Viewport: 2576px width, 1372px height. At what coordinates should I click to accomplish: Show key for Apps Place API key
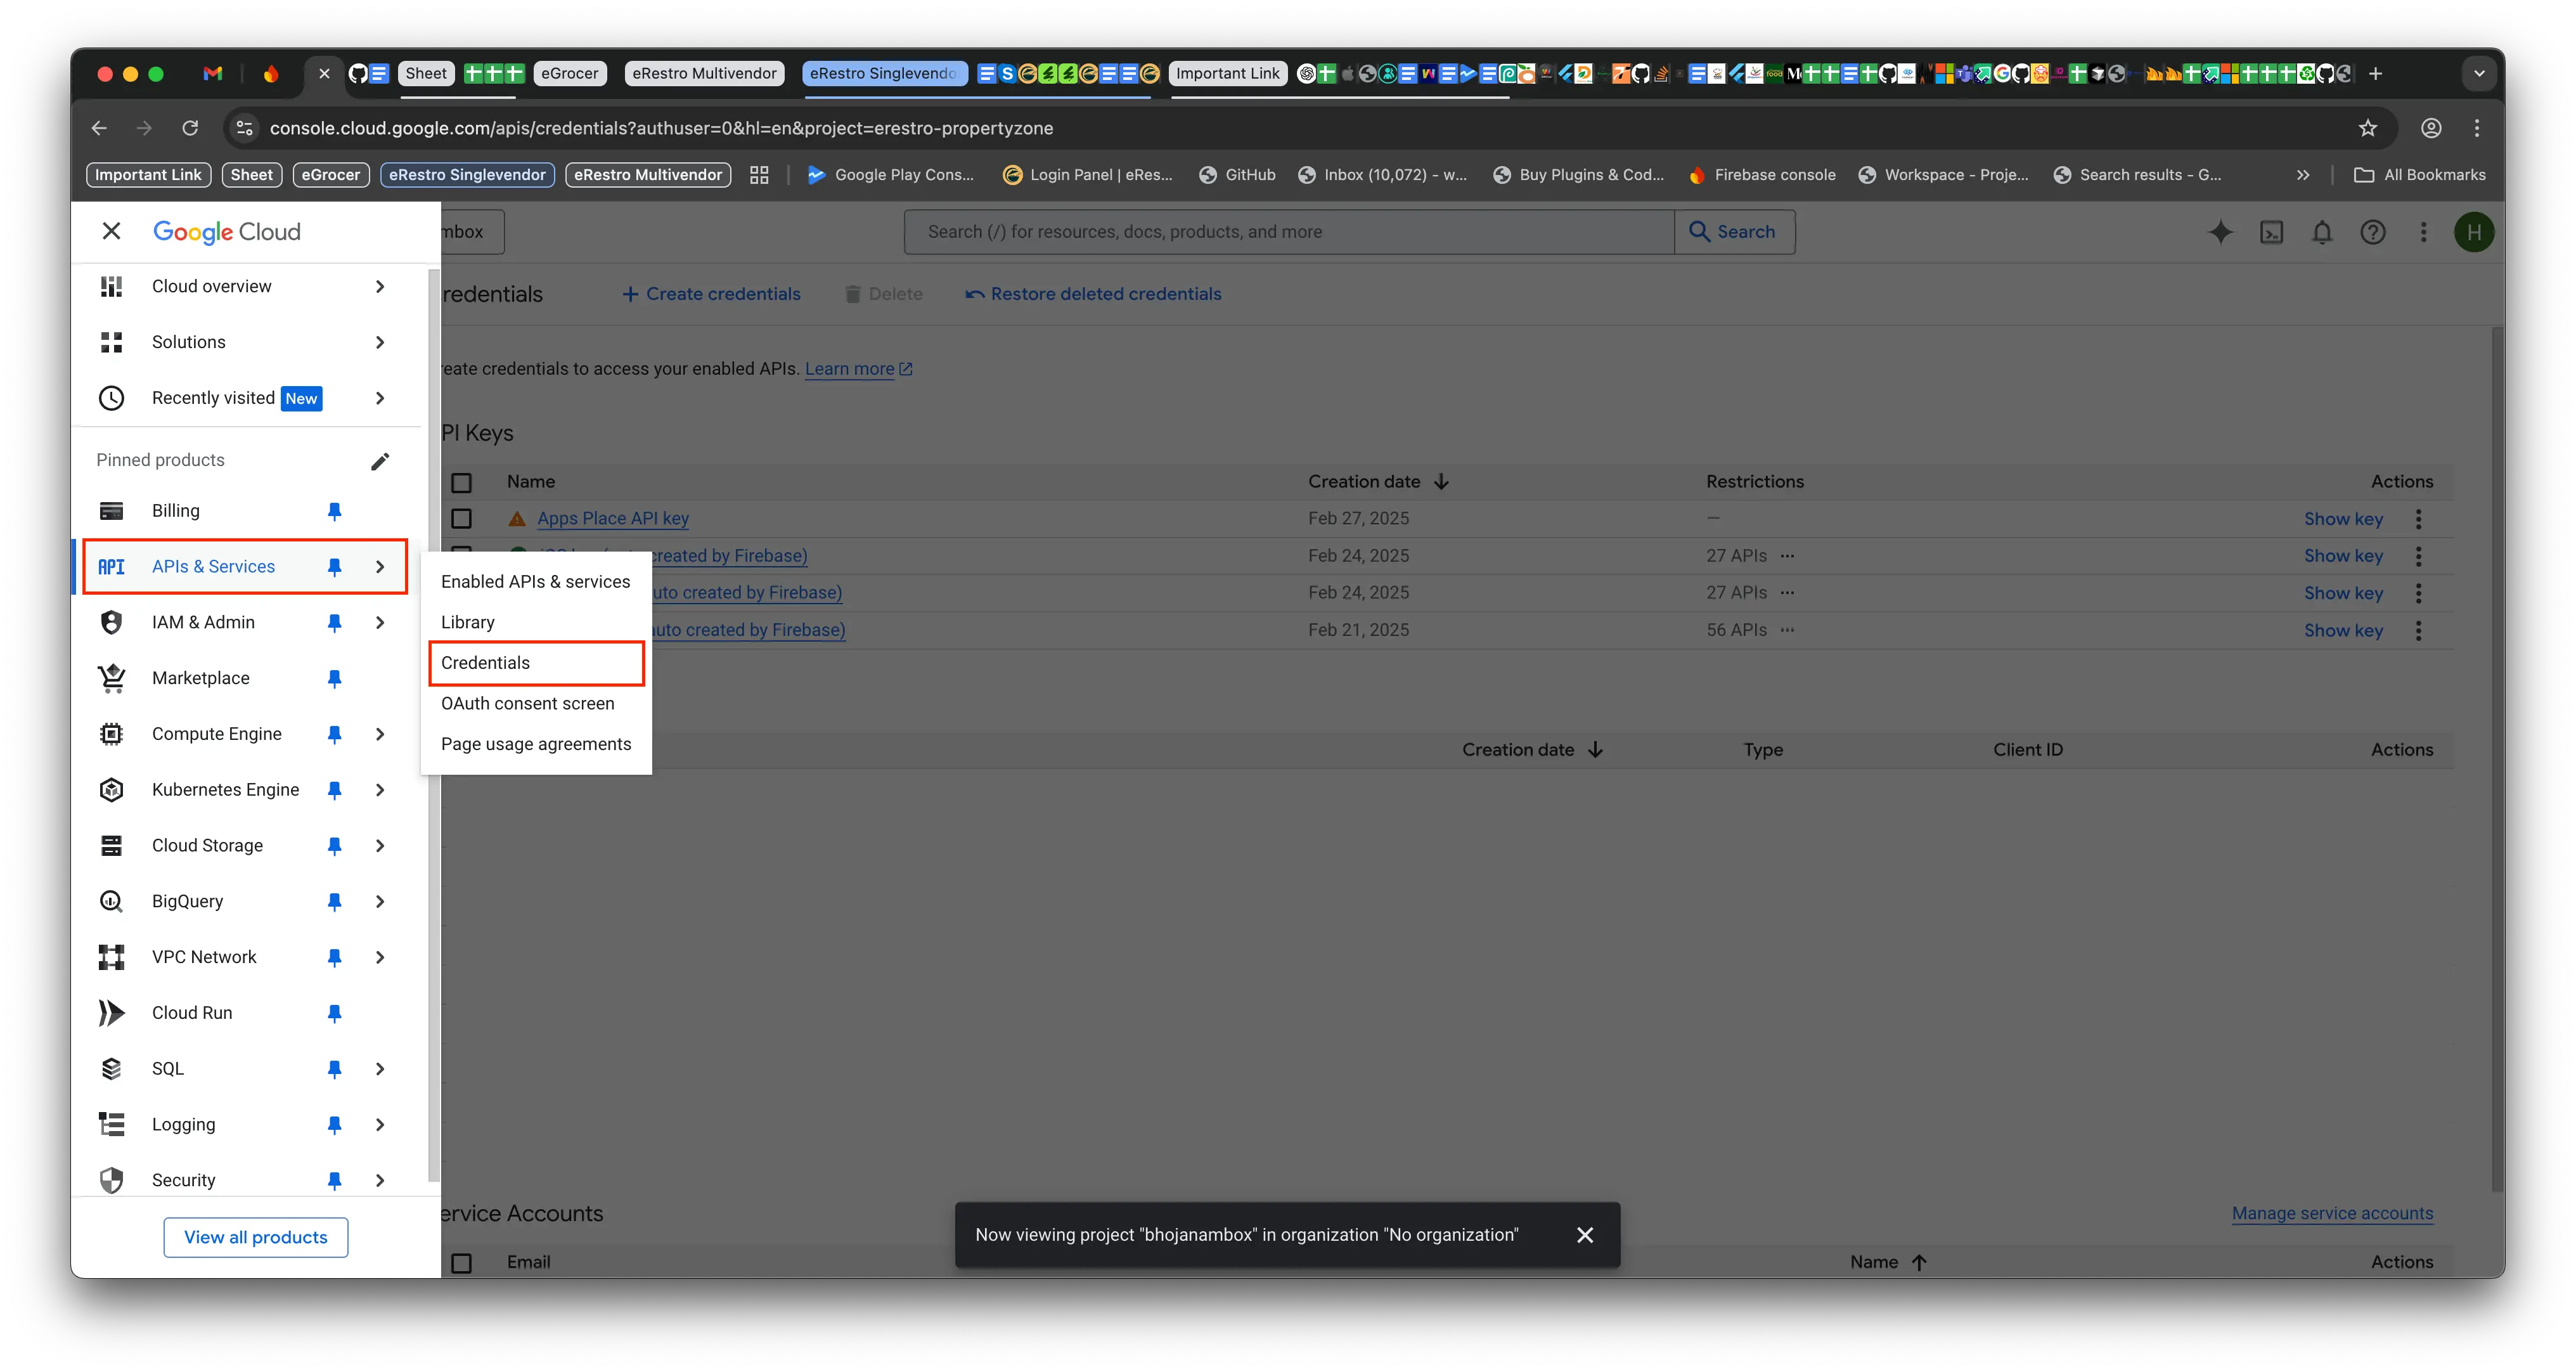tap(2343, 518)
